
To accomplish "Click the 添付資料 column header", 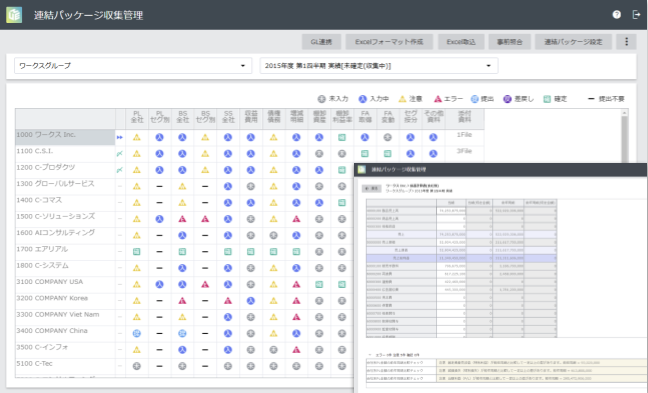I will (x=465, y=117).
